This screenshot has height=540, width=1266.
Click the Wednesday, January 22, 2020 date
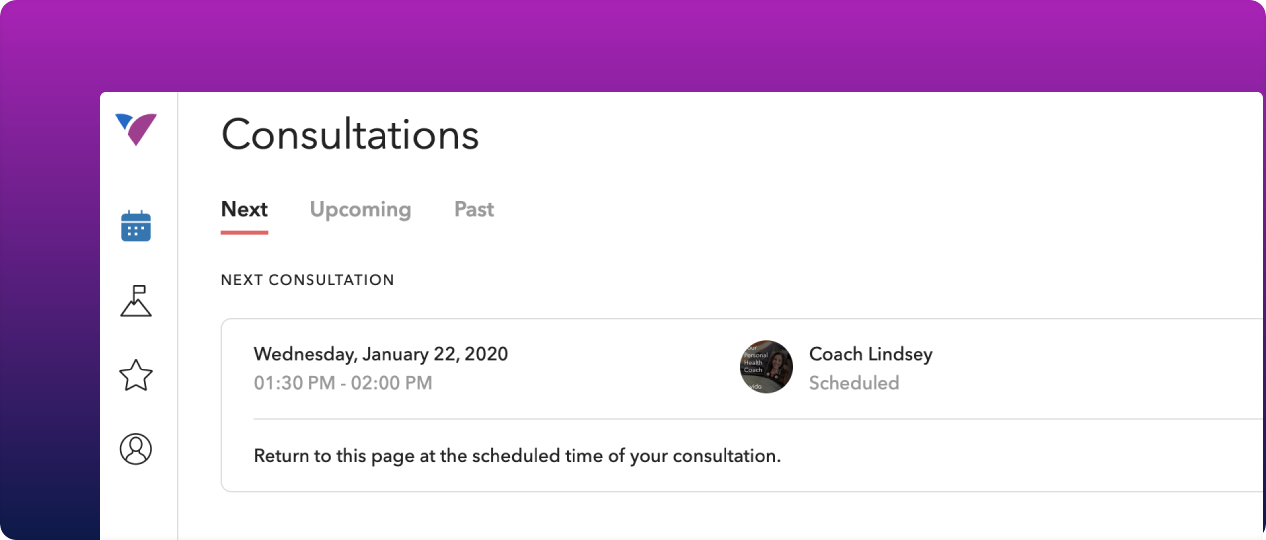pyautogui.click(x=380, y=354)
